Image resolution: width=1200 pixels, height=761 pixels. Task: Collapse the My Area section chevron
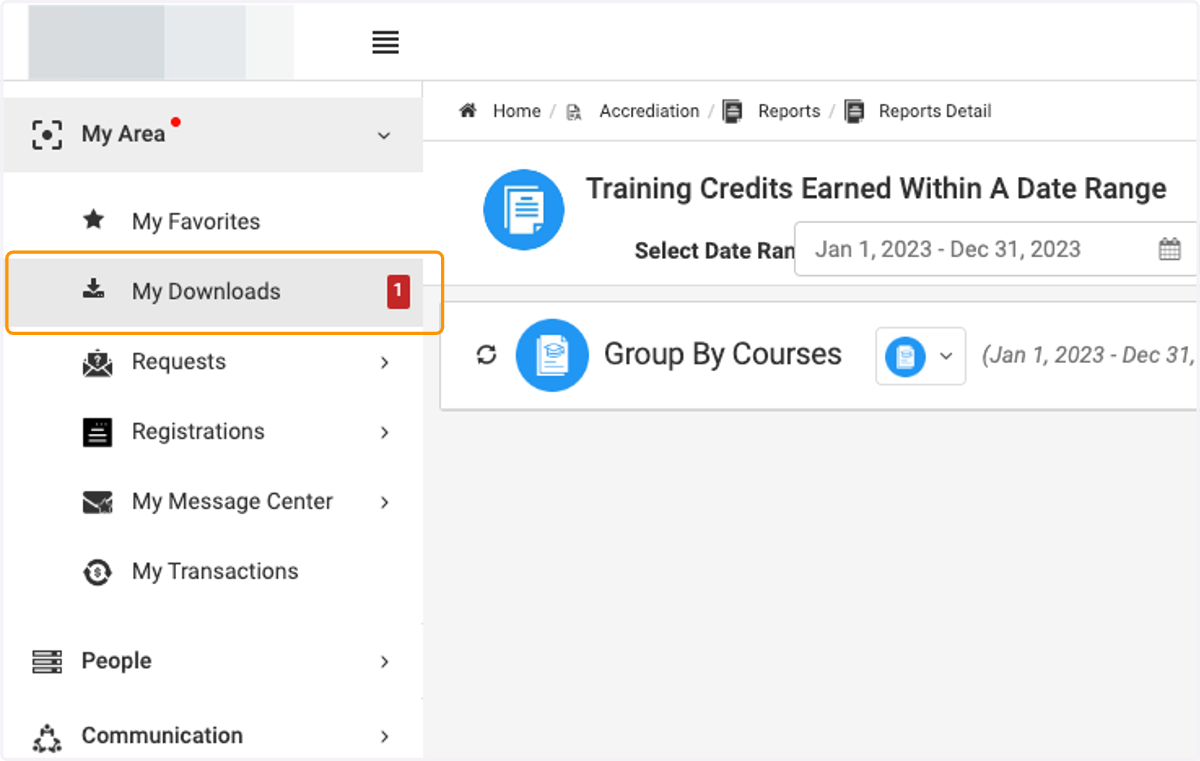click(x=384, y=135)
